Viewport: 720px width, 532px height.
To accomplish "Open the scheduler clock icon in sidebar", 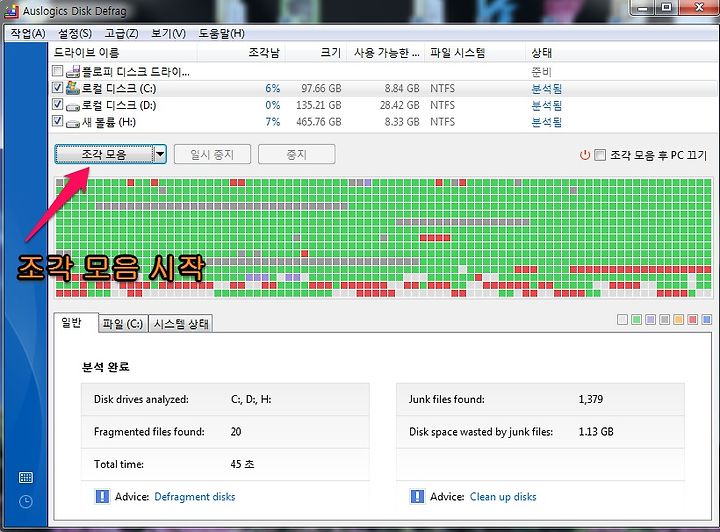I will (26, 501).
